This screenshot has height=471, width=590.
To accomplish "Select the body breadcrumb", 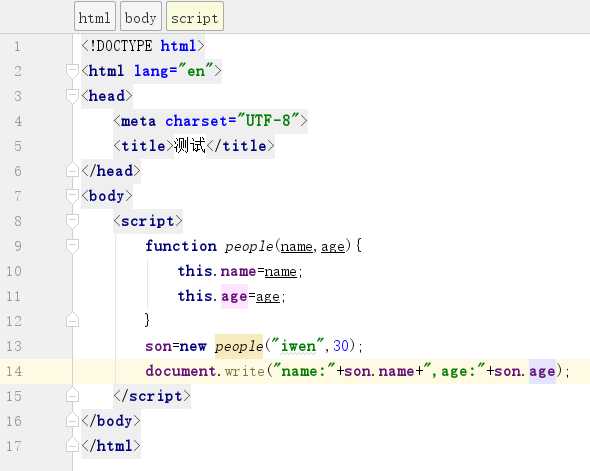I will point(141,16).
